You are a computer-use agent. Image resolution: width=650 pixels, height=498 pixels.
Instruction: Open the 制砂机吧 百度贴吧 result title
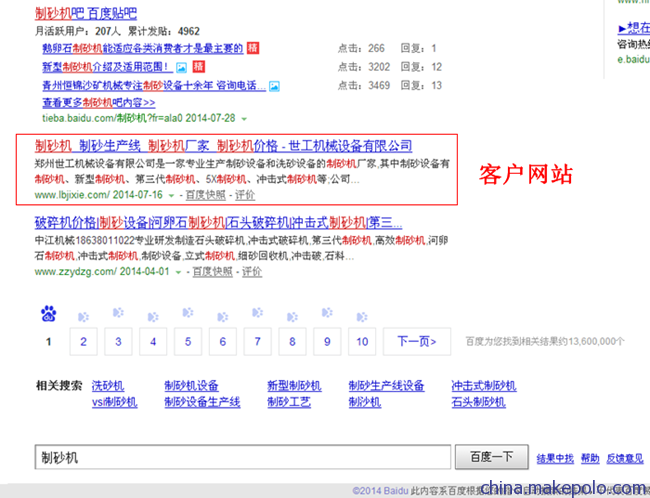[86, 14]
